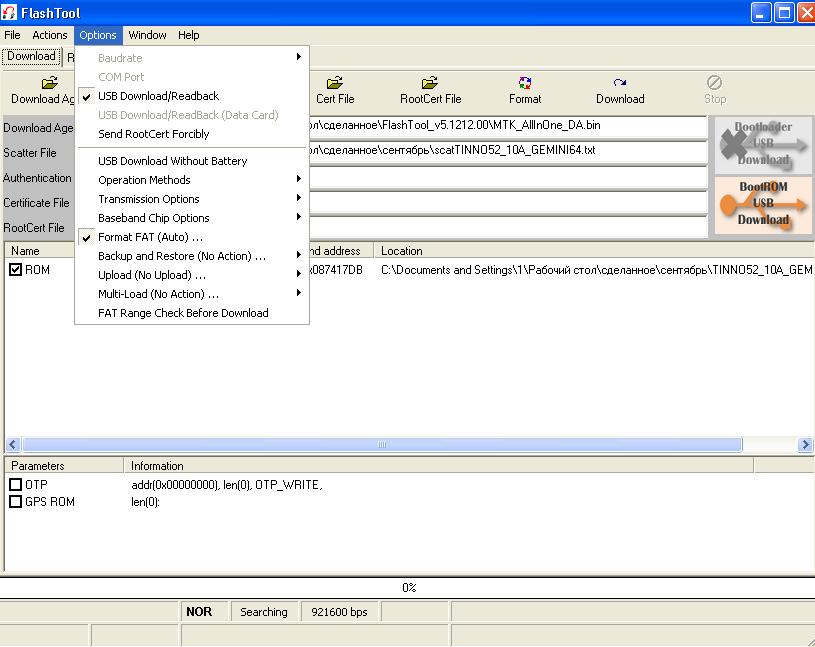Close the open Options menu
The height and width of the screenshot is (647, 815).
(x=98, y=35)
